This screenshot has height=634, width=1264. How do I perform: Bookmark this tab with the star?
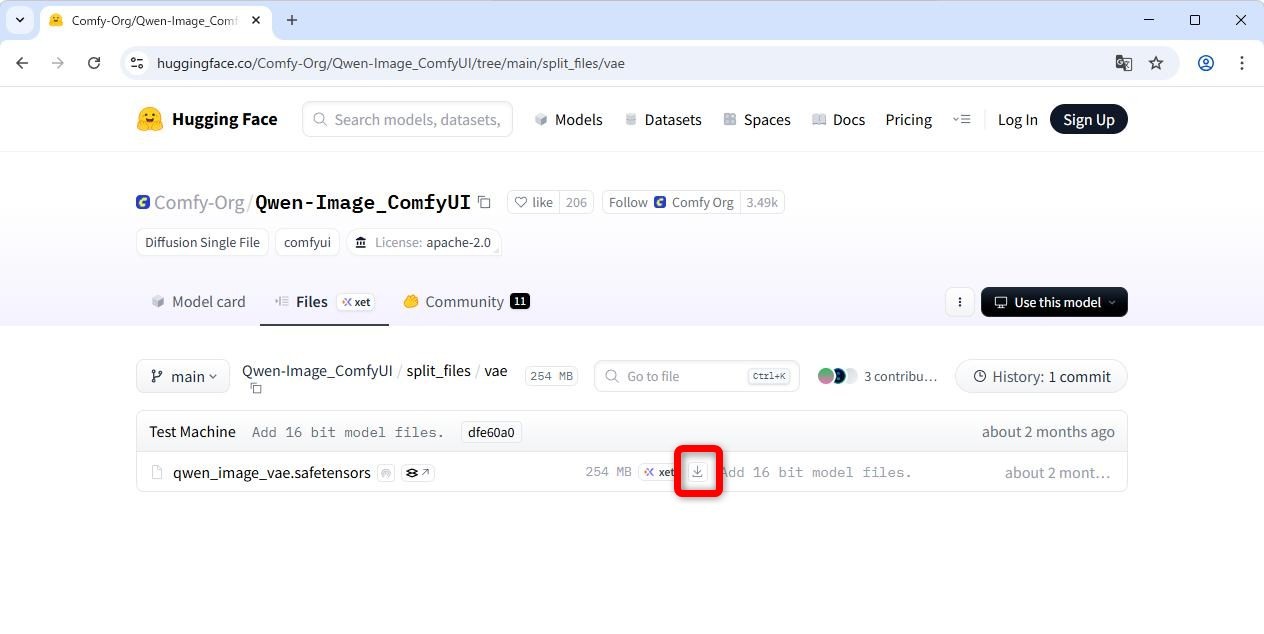click(x=1156, y=63)
